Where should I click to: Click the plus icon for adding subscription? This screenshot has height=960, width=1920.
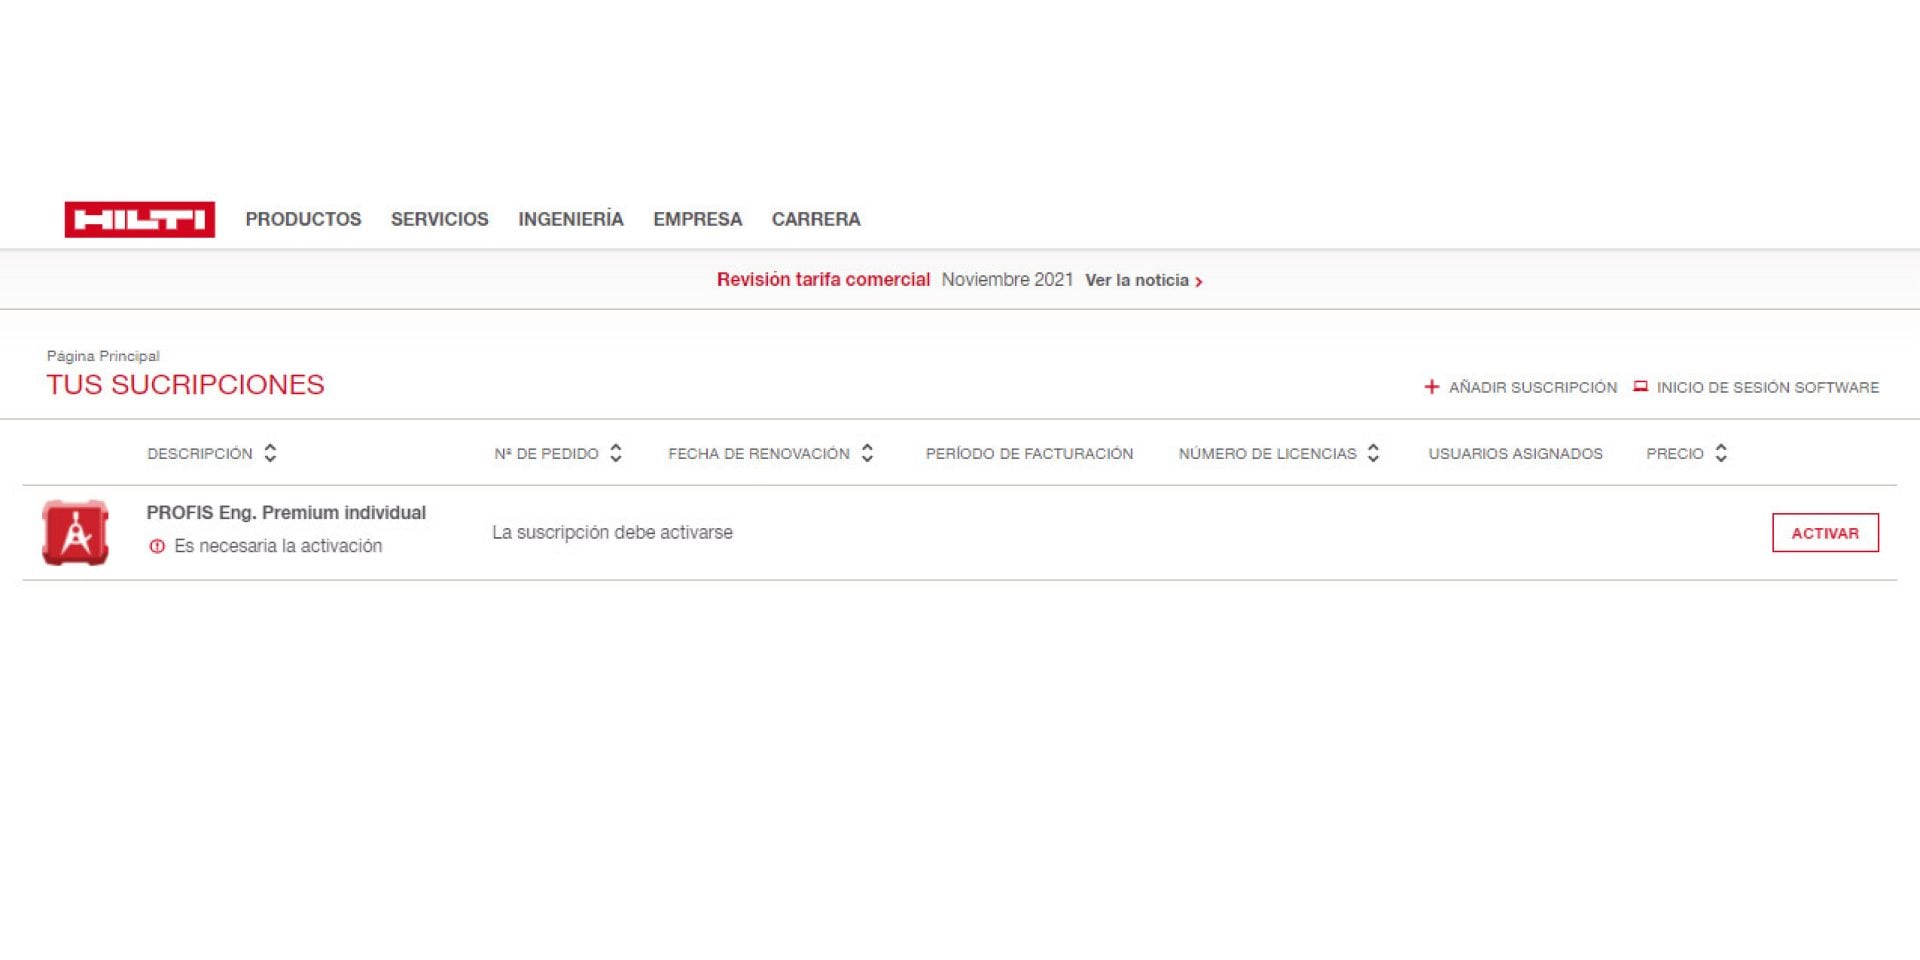click(1431, 387)
